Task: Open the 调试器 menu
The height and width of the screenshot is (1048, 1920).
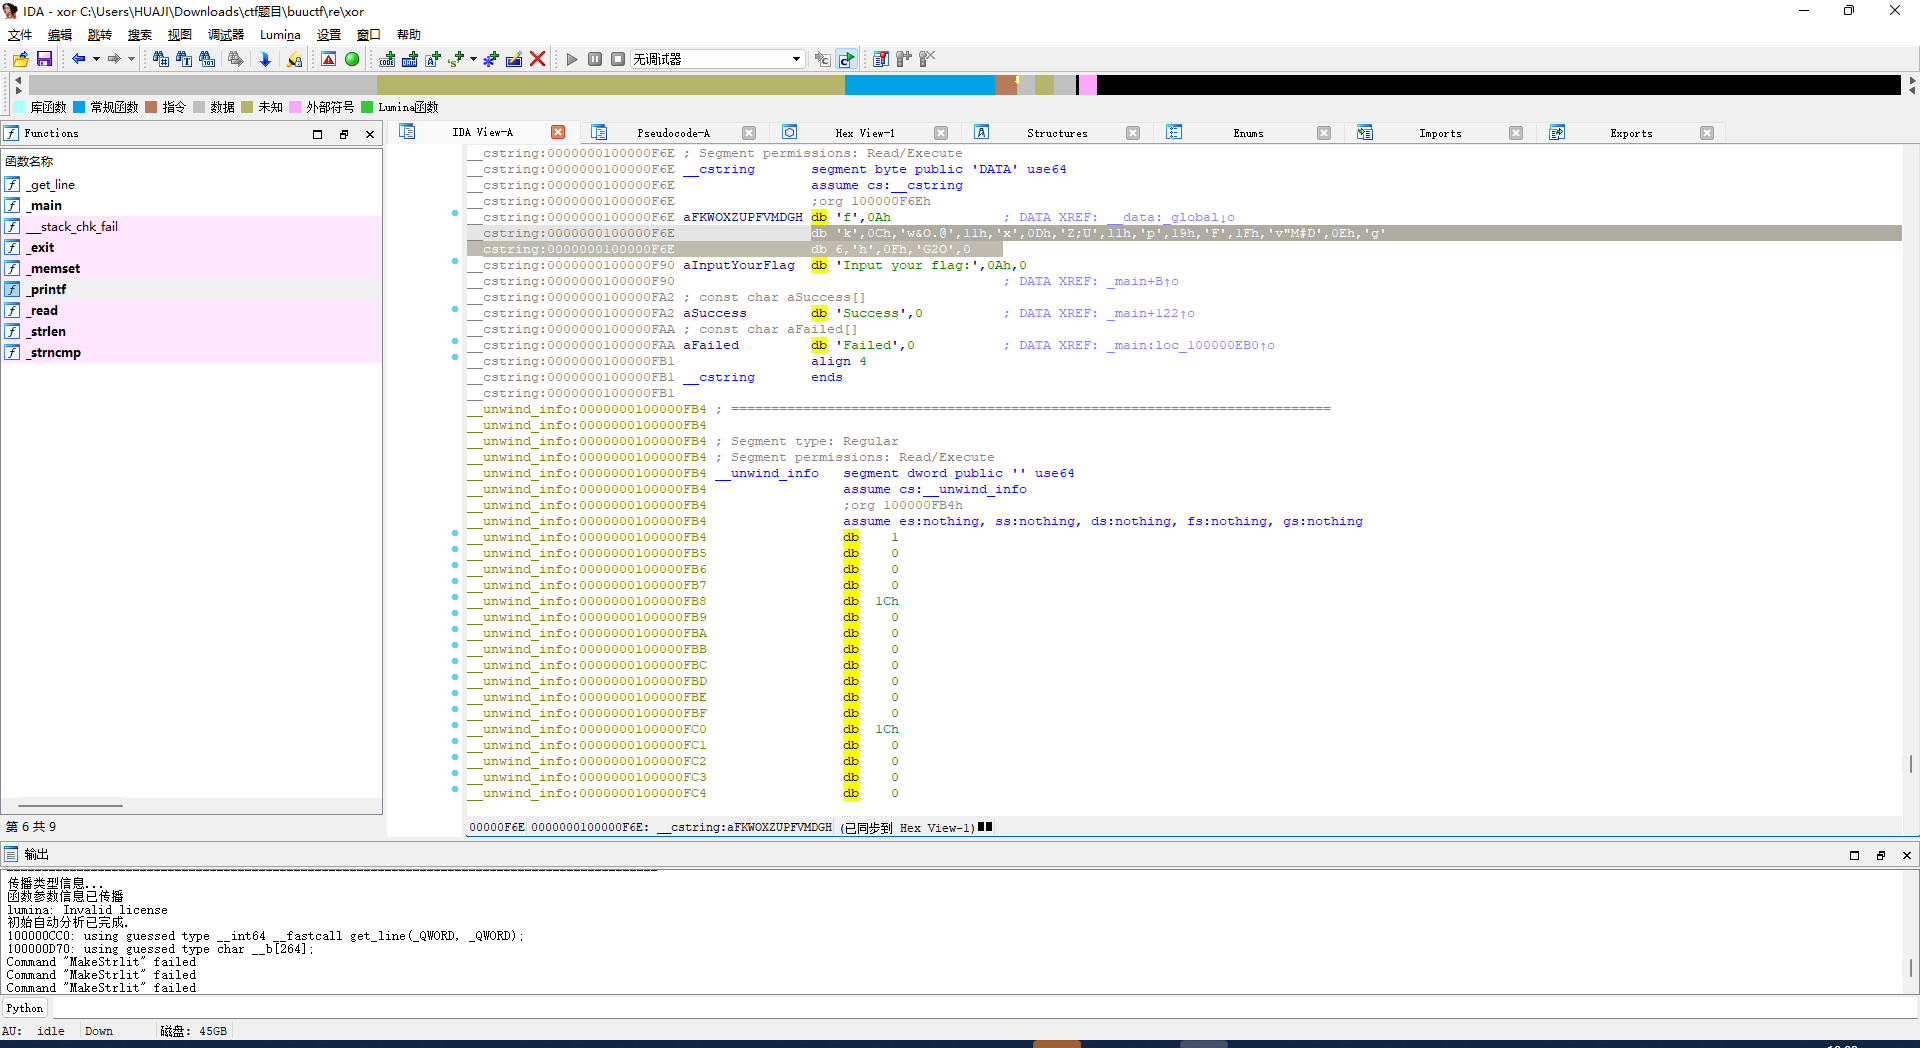Action: 226,35
